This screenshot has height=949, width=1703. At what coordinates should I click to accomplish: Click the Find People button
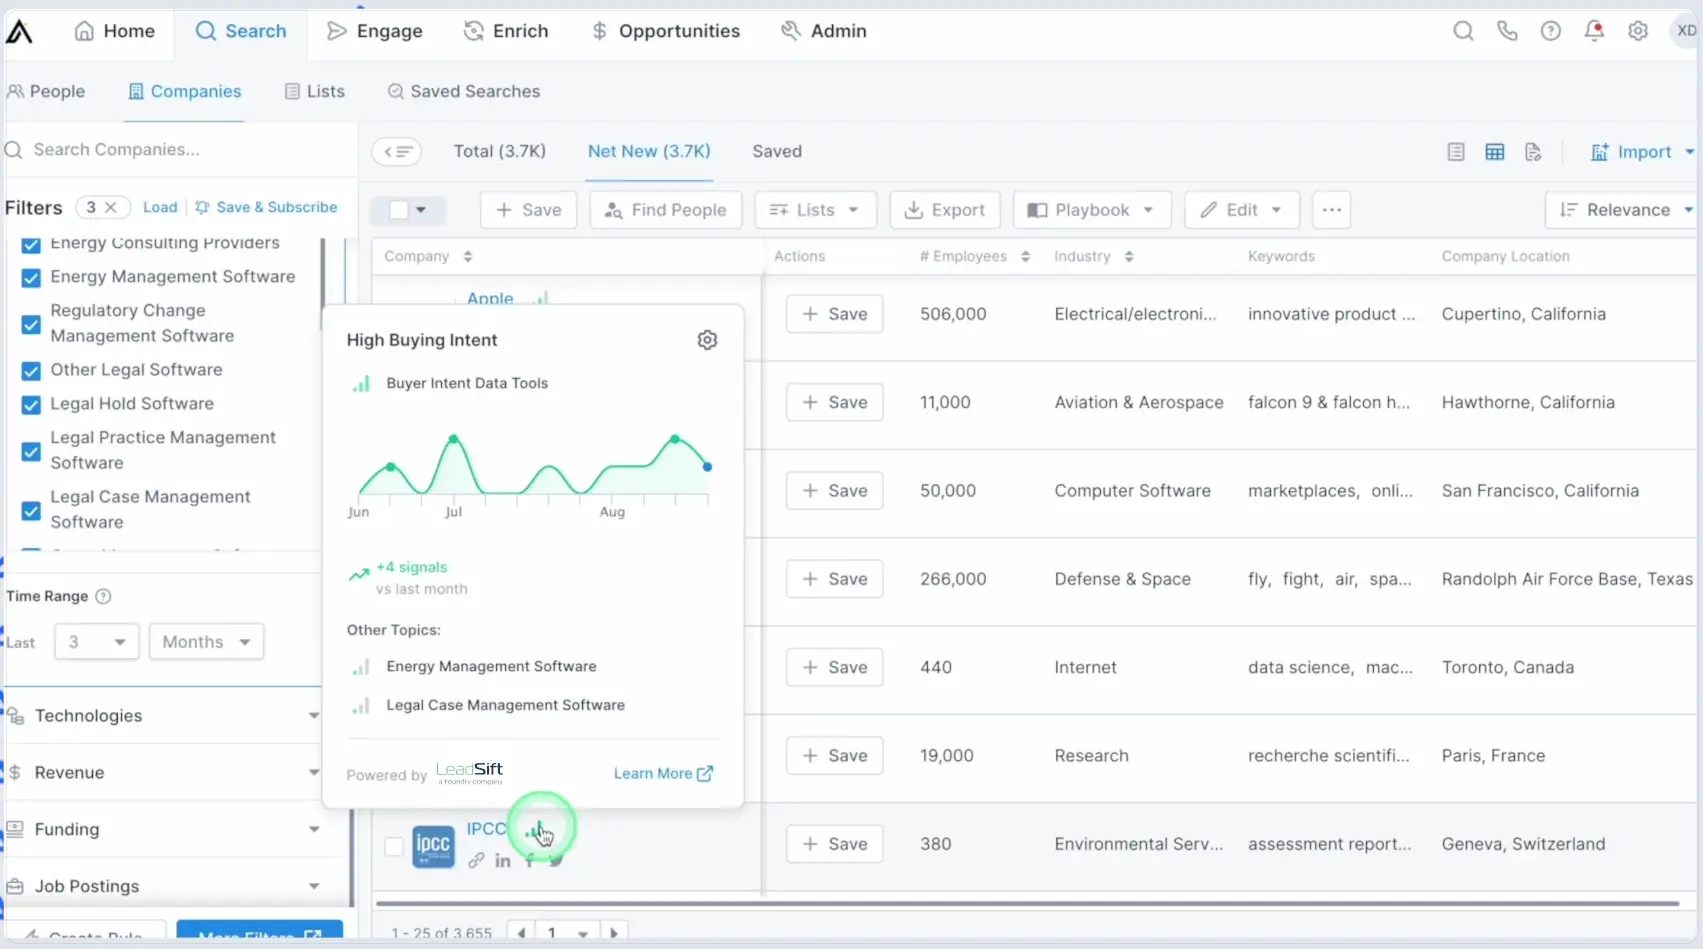(665, 210)
